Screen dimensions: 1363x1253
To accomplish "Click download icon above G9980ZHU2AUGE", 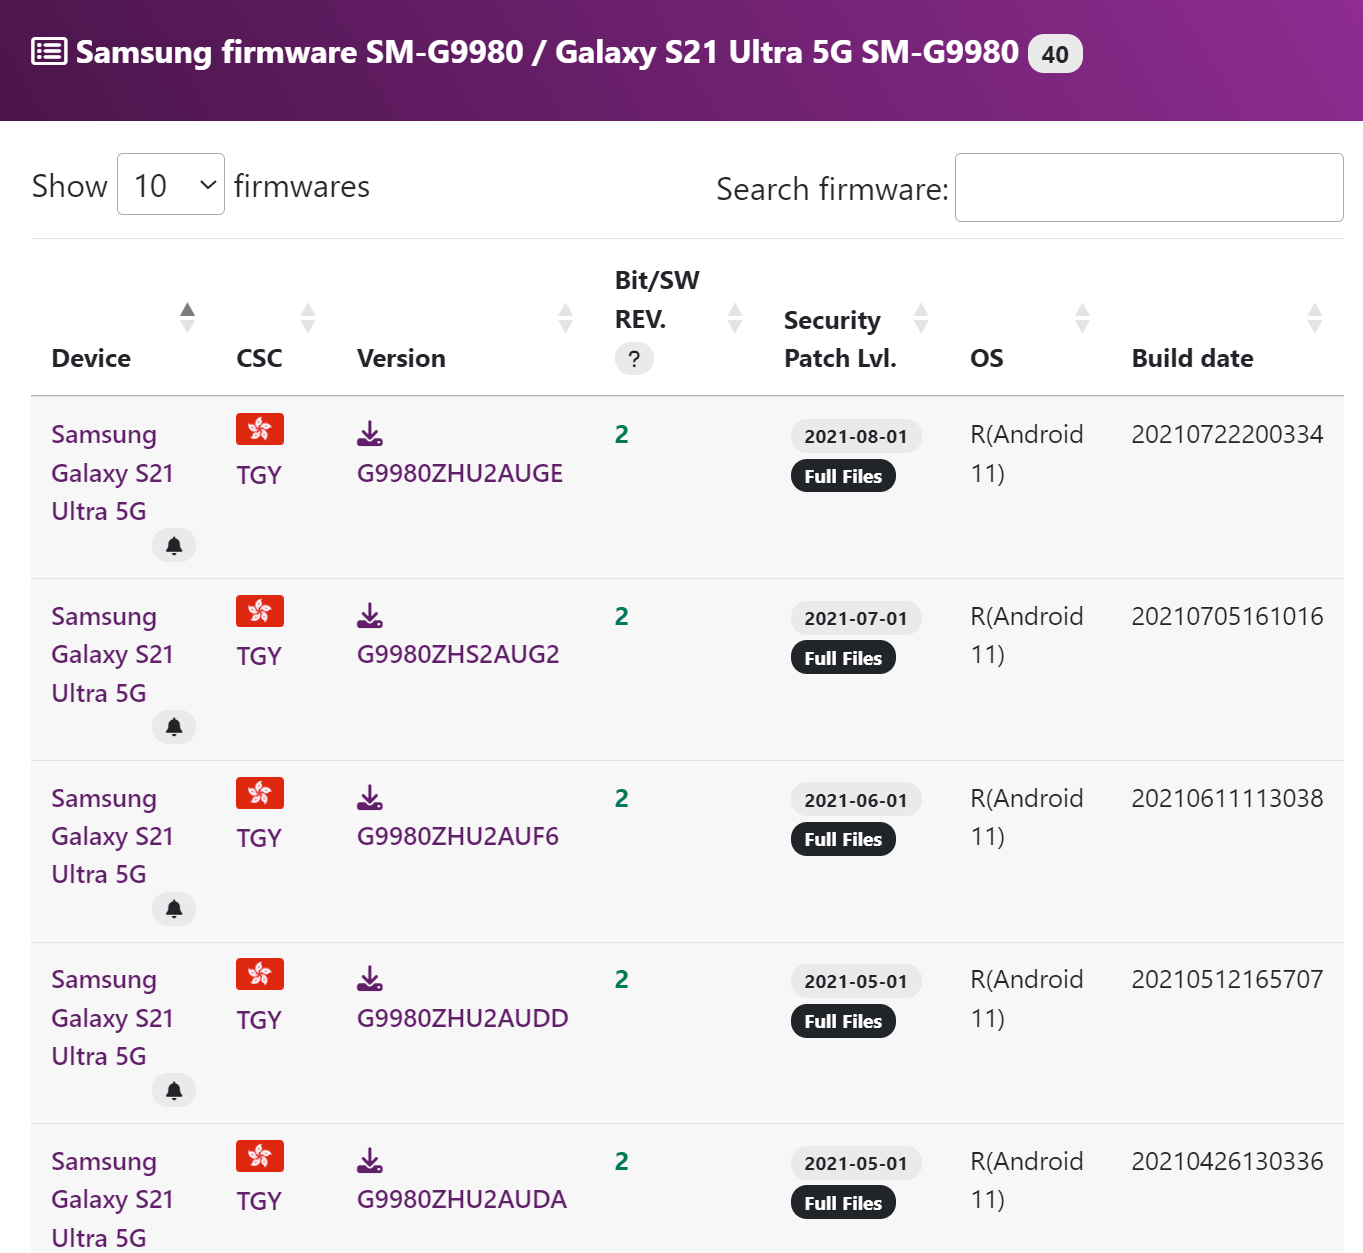I will click(x=370, y=433).
